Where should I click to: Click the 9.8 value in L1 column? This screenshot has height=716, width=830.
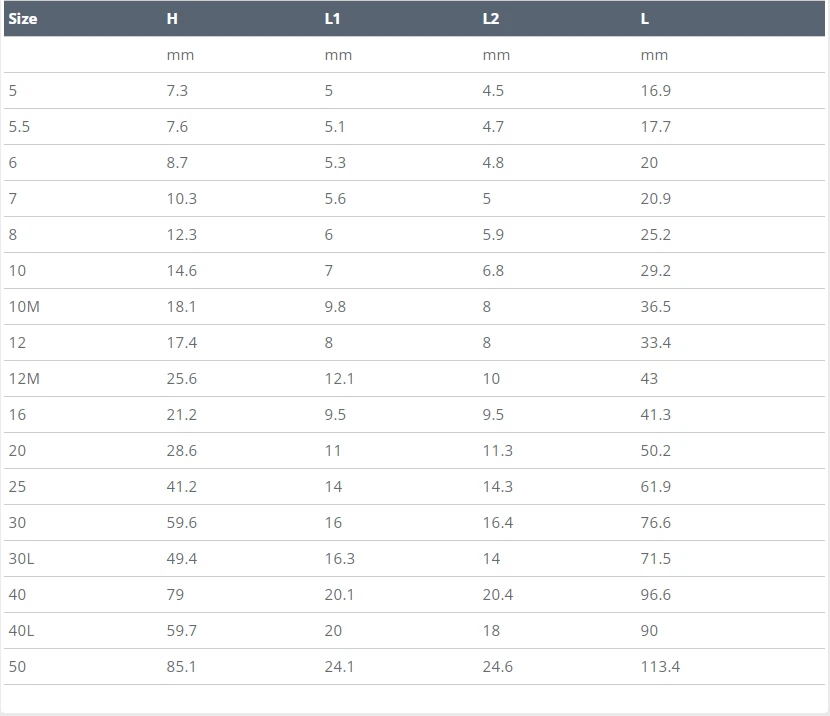(335, 307)
